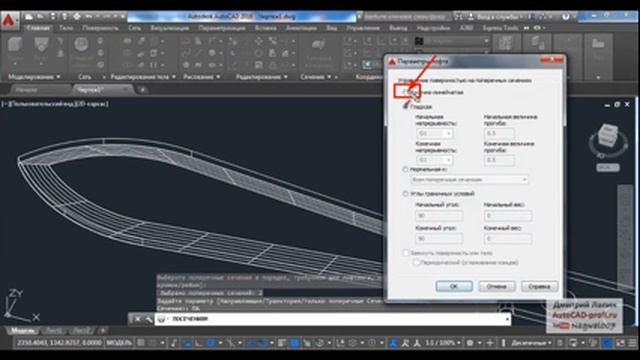This screenshot has height=360, width=640.
Task: Click the command line customize wrench icon
Action: point(148,319)
